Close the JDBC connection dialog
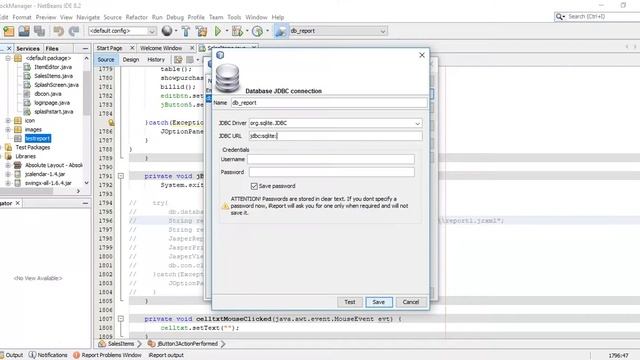Image resolution: width=640 pixels, height=360 pixels. click(422, 55)
